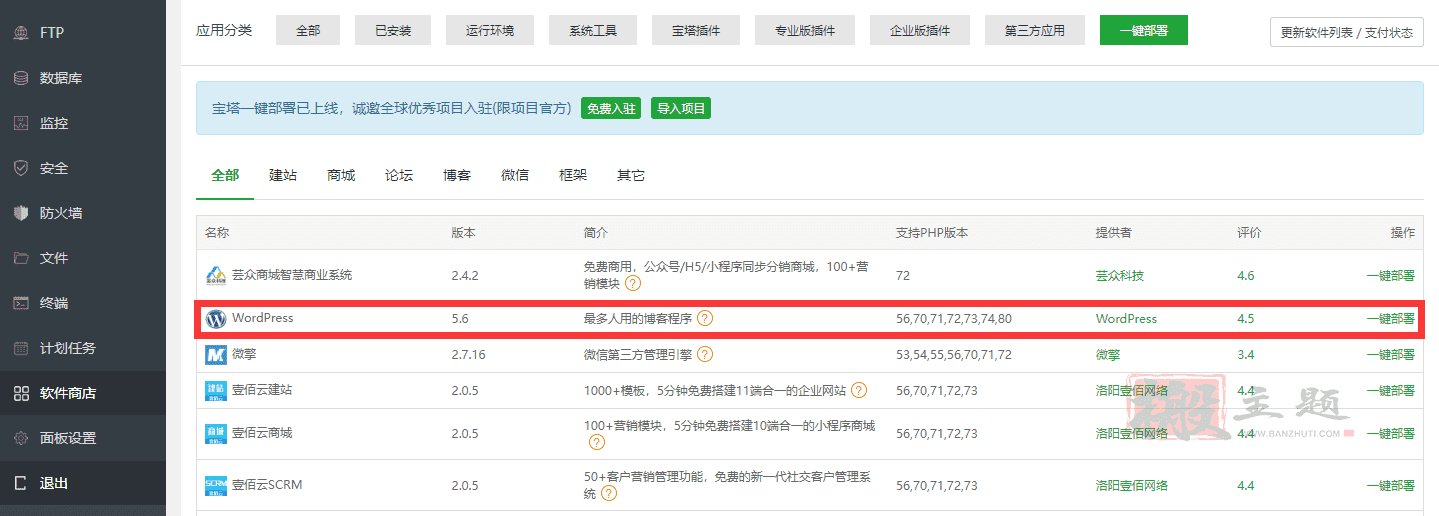Screen dimensions: 1439x516
Task: Click 一键部署 link for 壹佰云SCRM
Action: (x=1390, y=486)
